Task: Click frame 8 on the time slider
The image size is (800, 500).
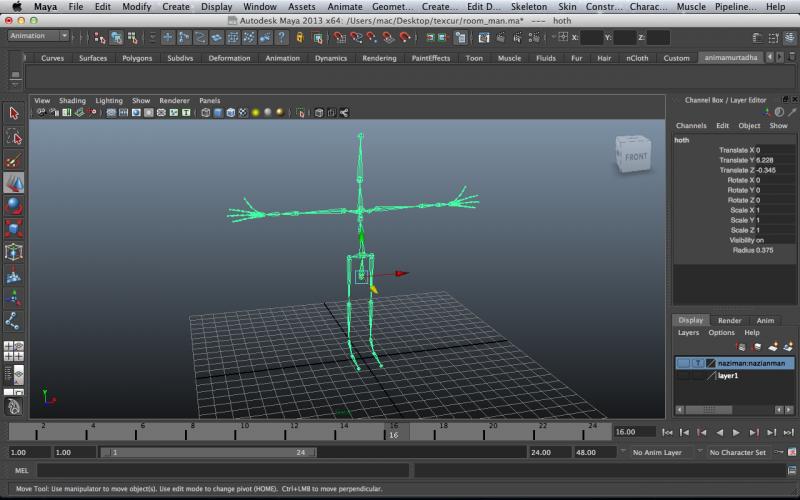Action: (194, 431)
